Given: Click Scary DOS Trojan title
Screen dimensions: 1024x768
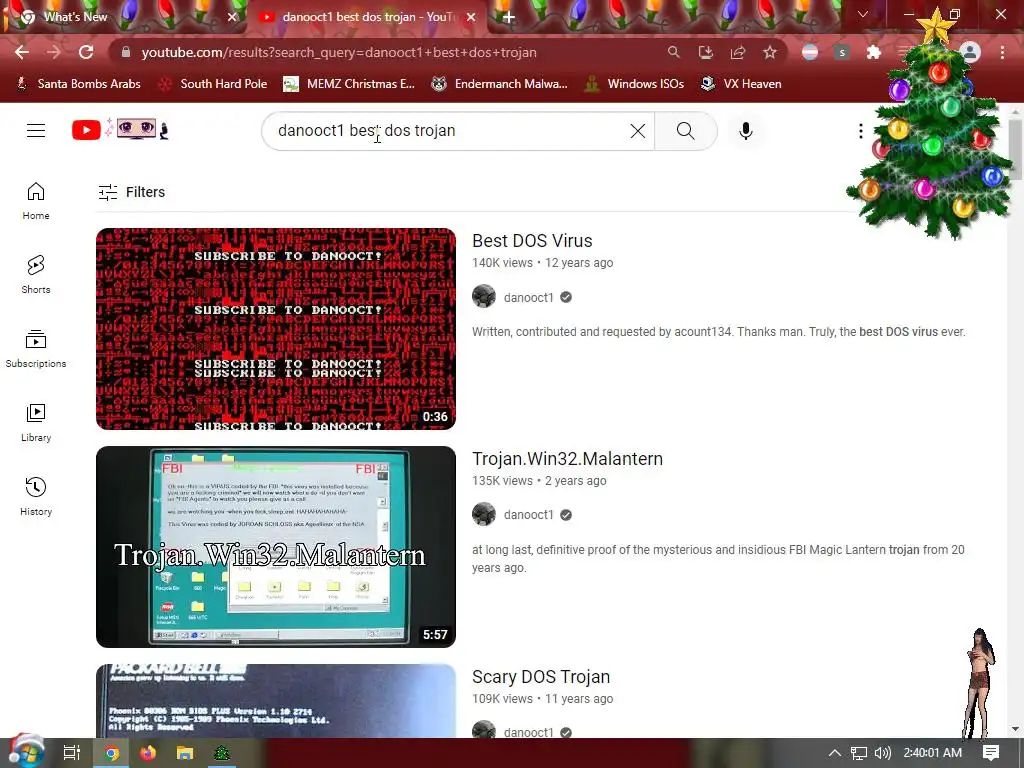Looking at the screenshot, I should coord(541,677).
